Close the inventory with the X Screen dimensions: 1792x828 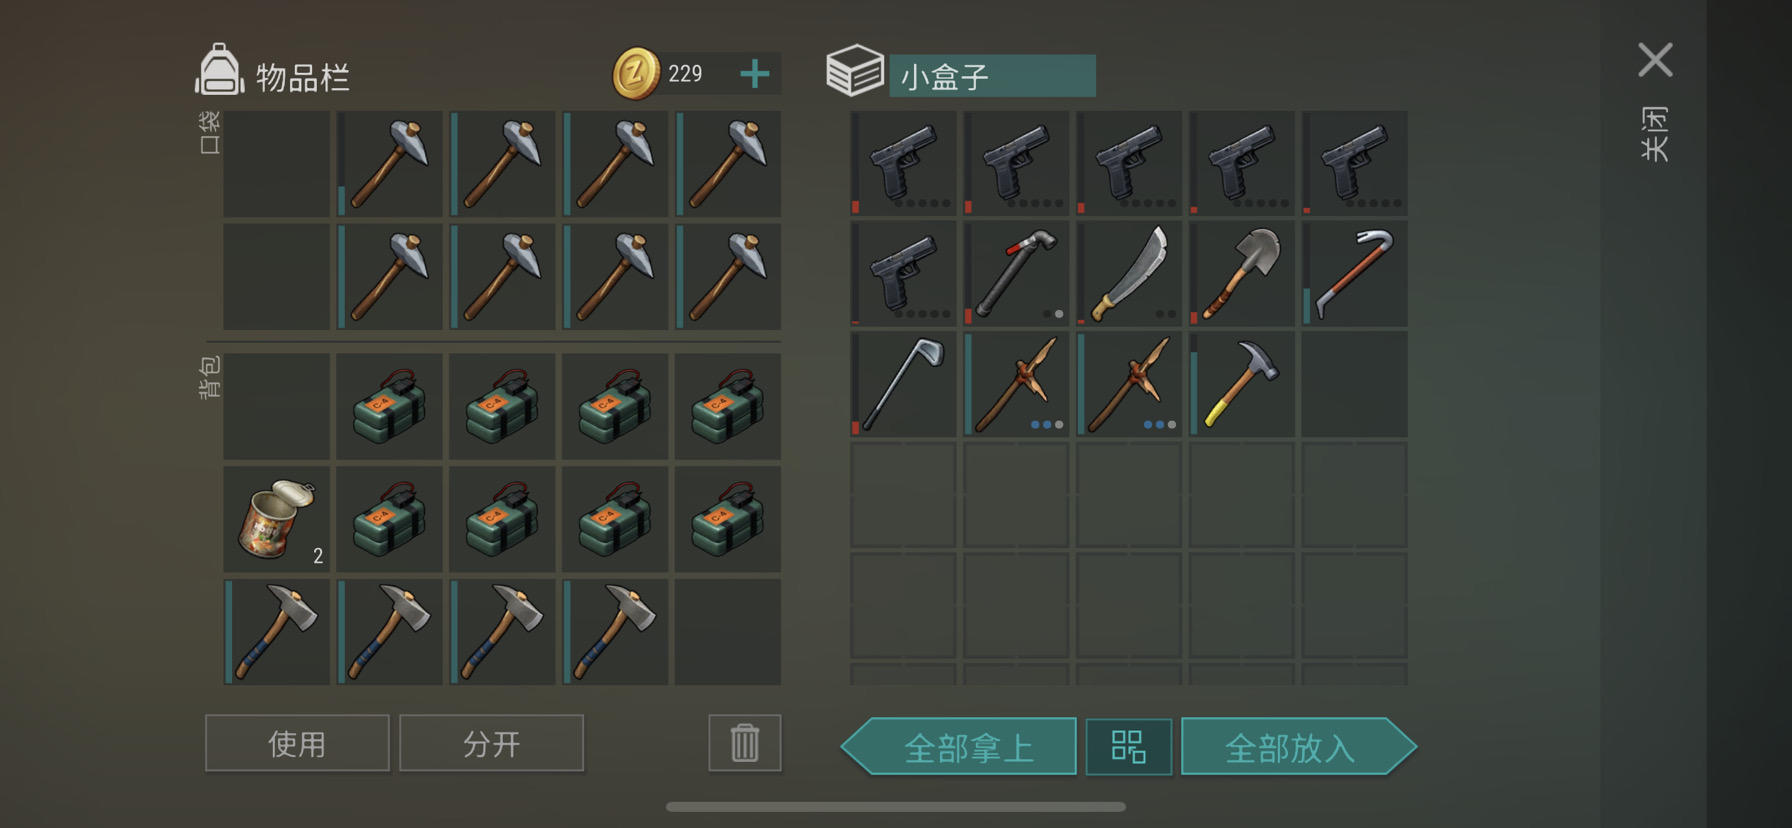1655,60
